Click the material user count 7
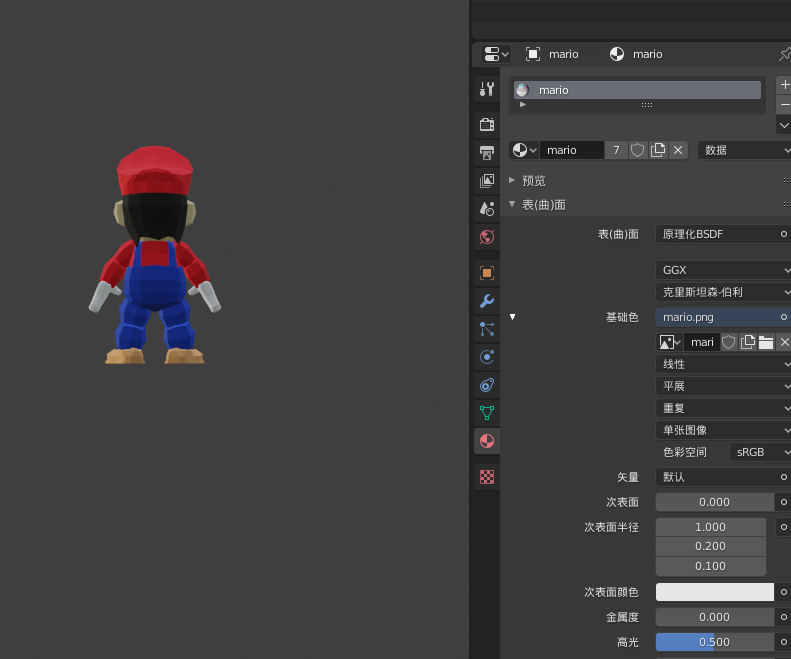The image size is (791, 659). coord(616,150)
